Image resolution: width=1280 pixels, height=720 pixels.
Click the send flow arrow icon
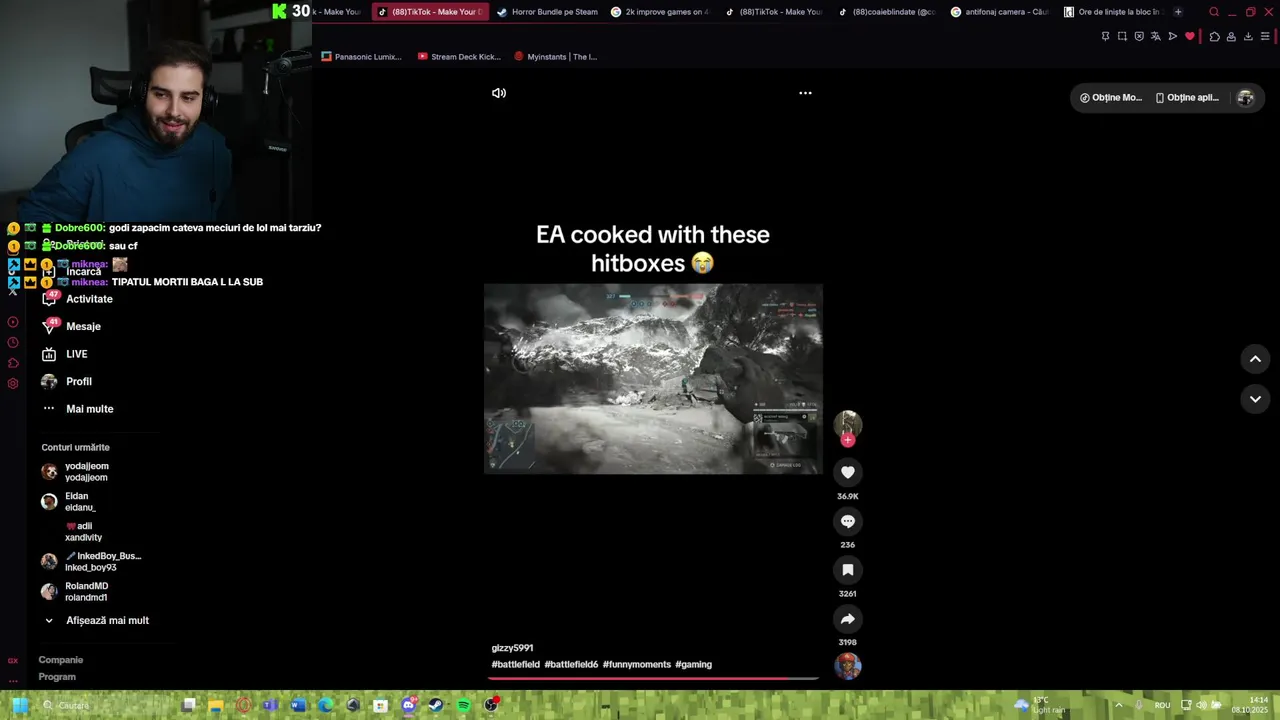pyautogui.click(x=1173, y=36)
